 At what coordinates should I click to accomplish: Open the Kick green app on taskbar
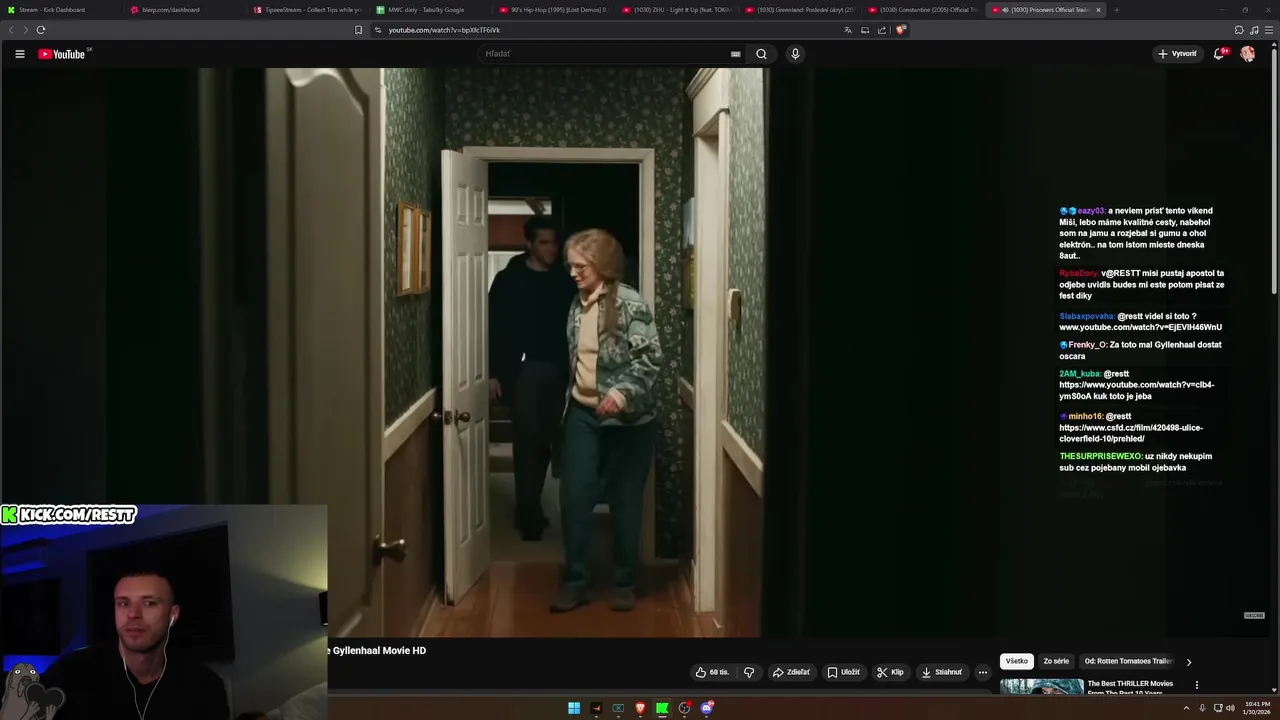[662, 708]
